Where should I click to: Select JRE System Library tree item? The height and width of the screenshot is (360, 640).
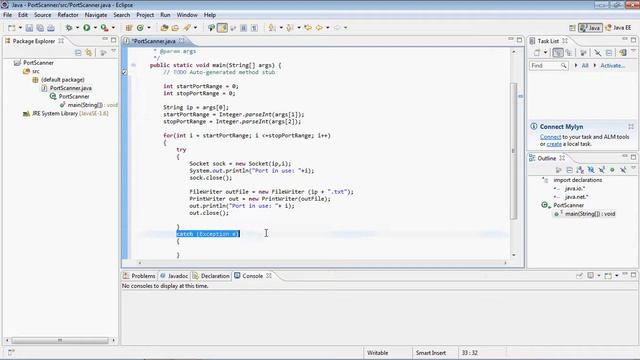[x=66, y=113]
